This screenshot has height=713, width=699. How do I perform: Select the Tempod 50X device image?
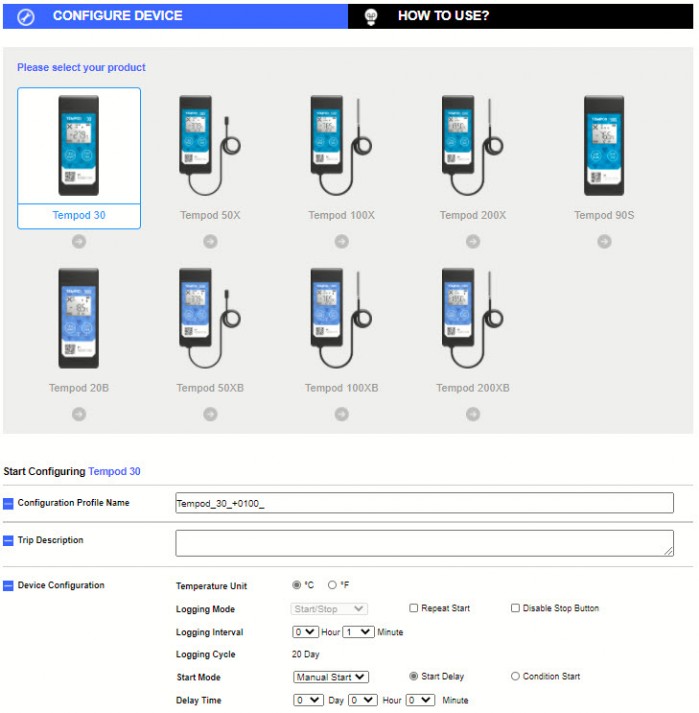tap(210, 146)
